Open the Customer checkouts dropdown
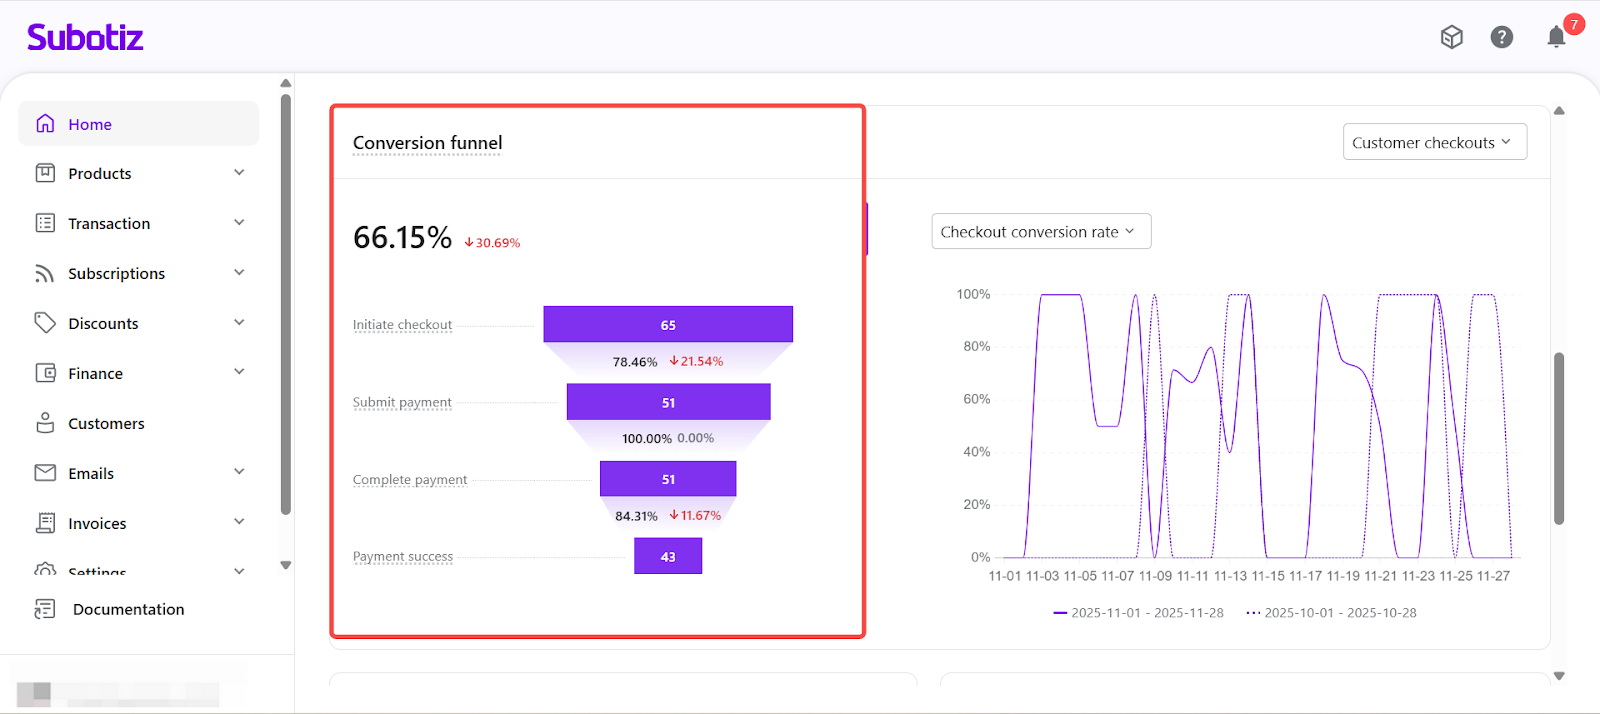 (1434, 142)
